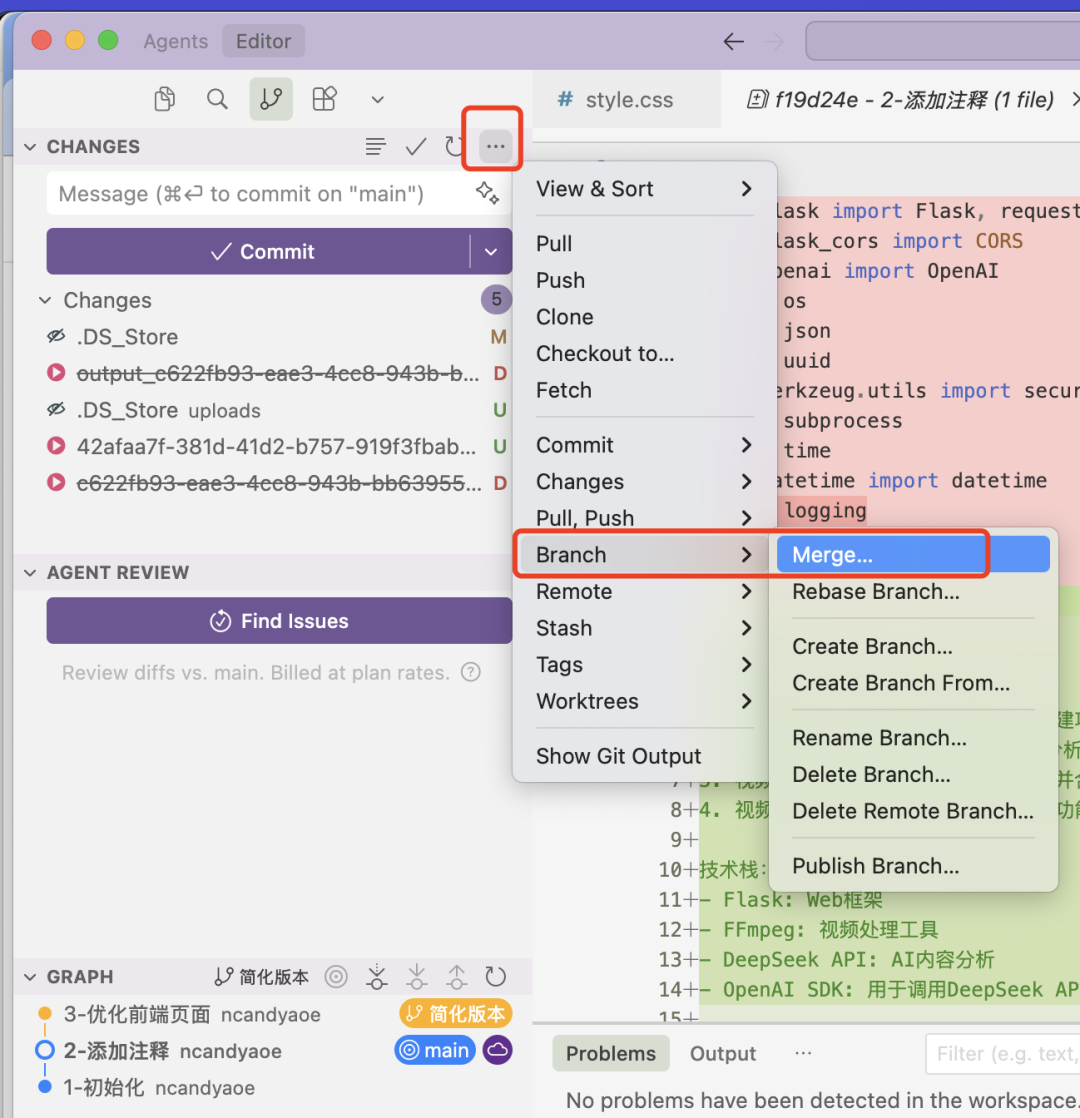The height and width of the screenshot is (1118, 1080).
Task: Open the Explorer files icon
Action: (x=165, y=99)
